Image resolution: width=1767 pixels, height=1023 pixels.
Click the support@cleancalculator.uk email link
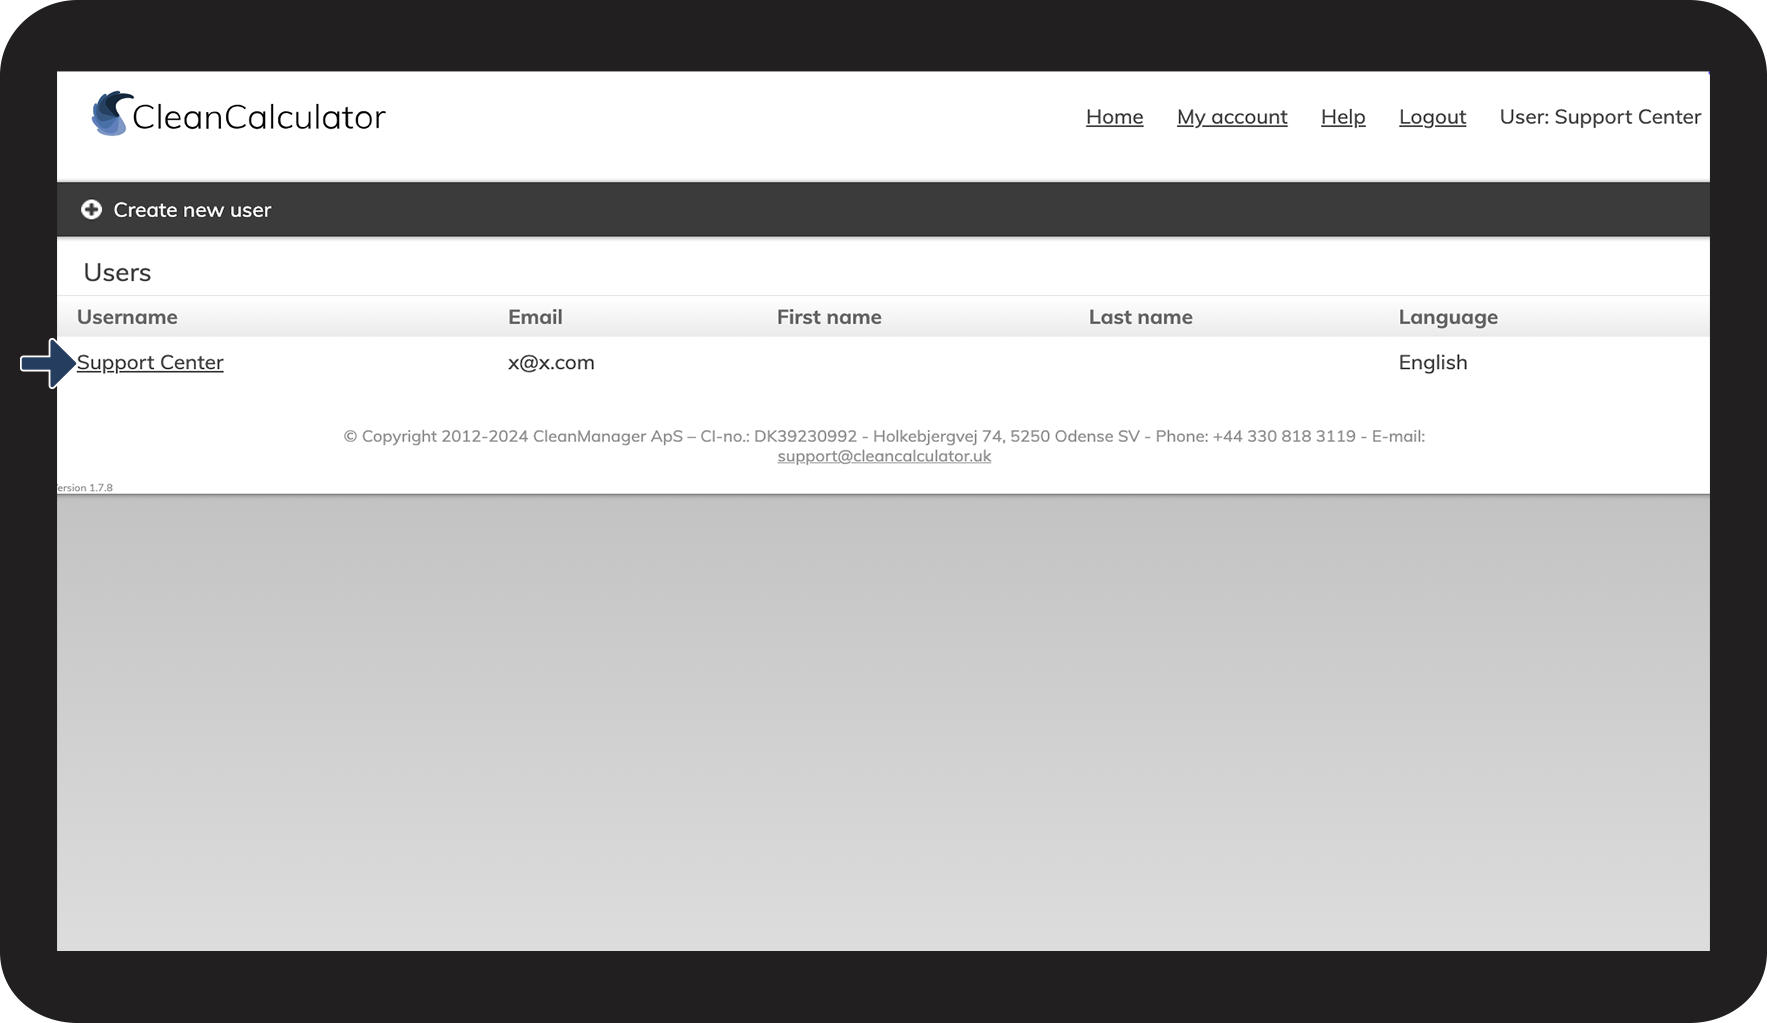click(x=884, y=456)
